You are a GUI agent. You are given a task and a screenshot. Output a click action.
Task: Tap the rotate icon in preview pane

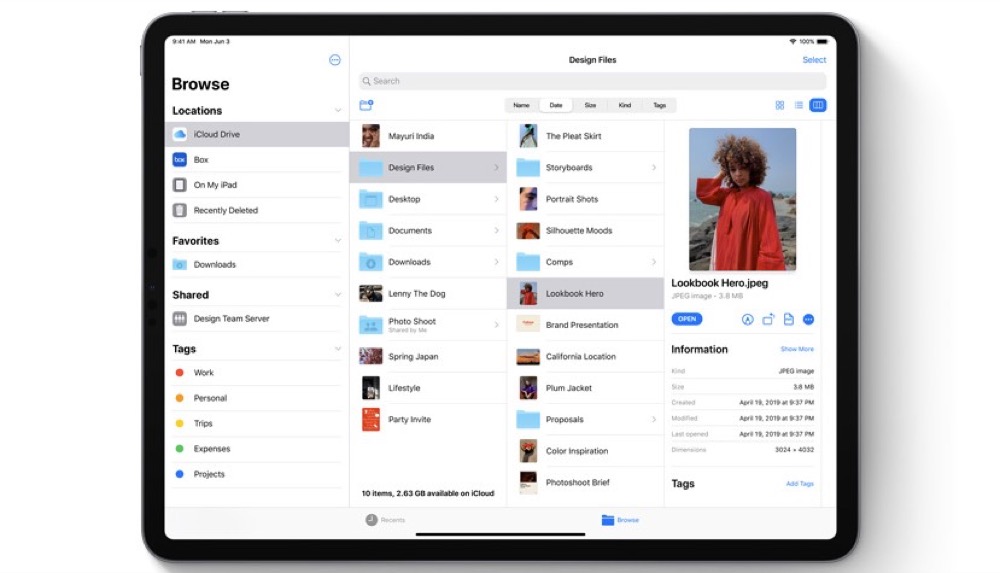pyautogui.click(x=768, y=319)
